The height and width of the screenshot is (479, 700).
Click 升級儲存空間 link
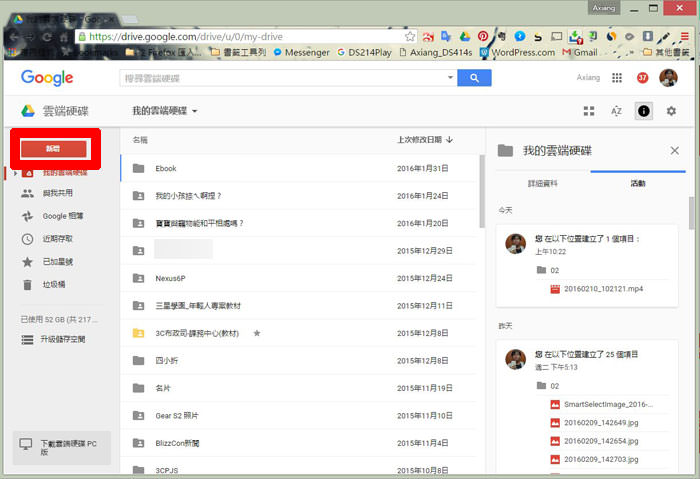point(62,340)
